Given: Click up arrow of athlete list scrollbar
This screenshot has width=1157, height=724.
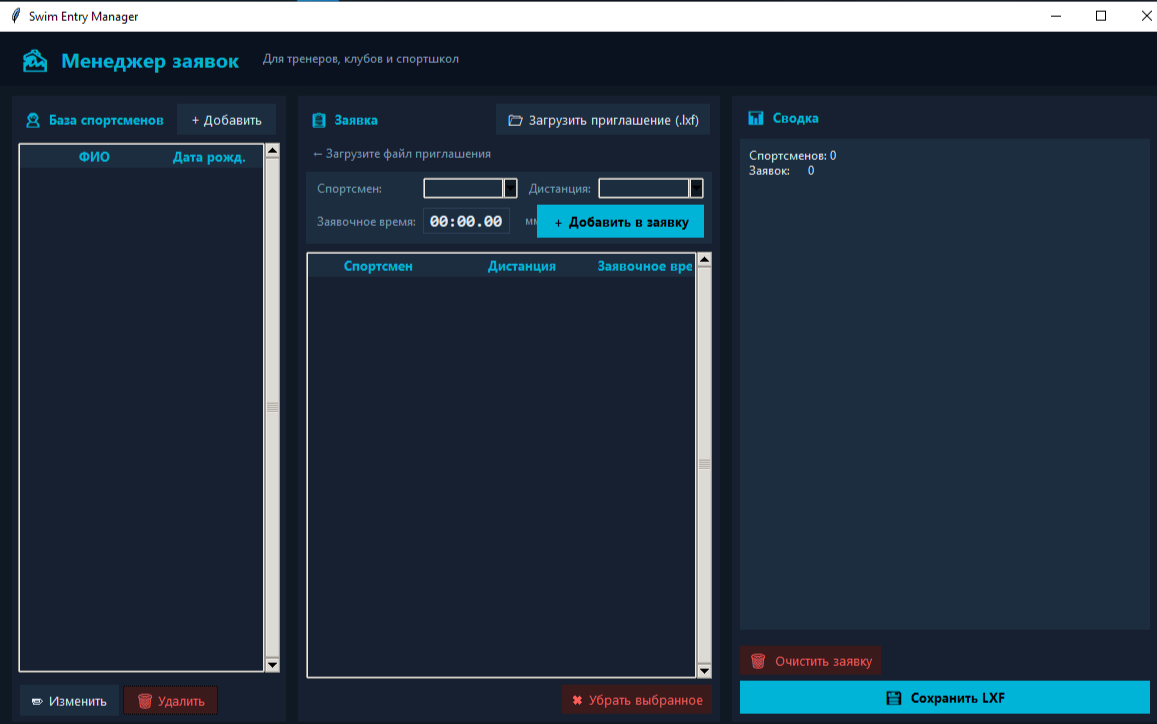Looking at the screenshot, I should pyautogui.click(x=272, y=151).
